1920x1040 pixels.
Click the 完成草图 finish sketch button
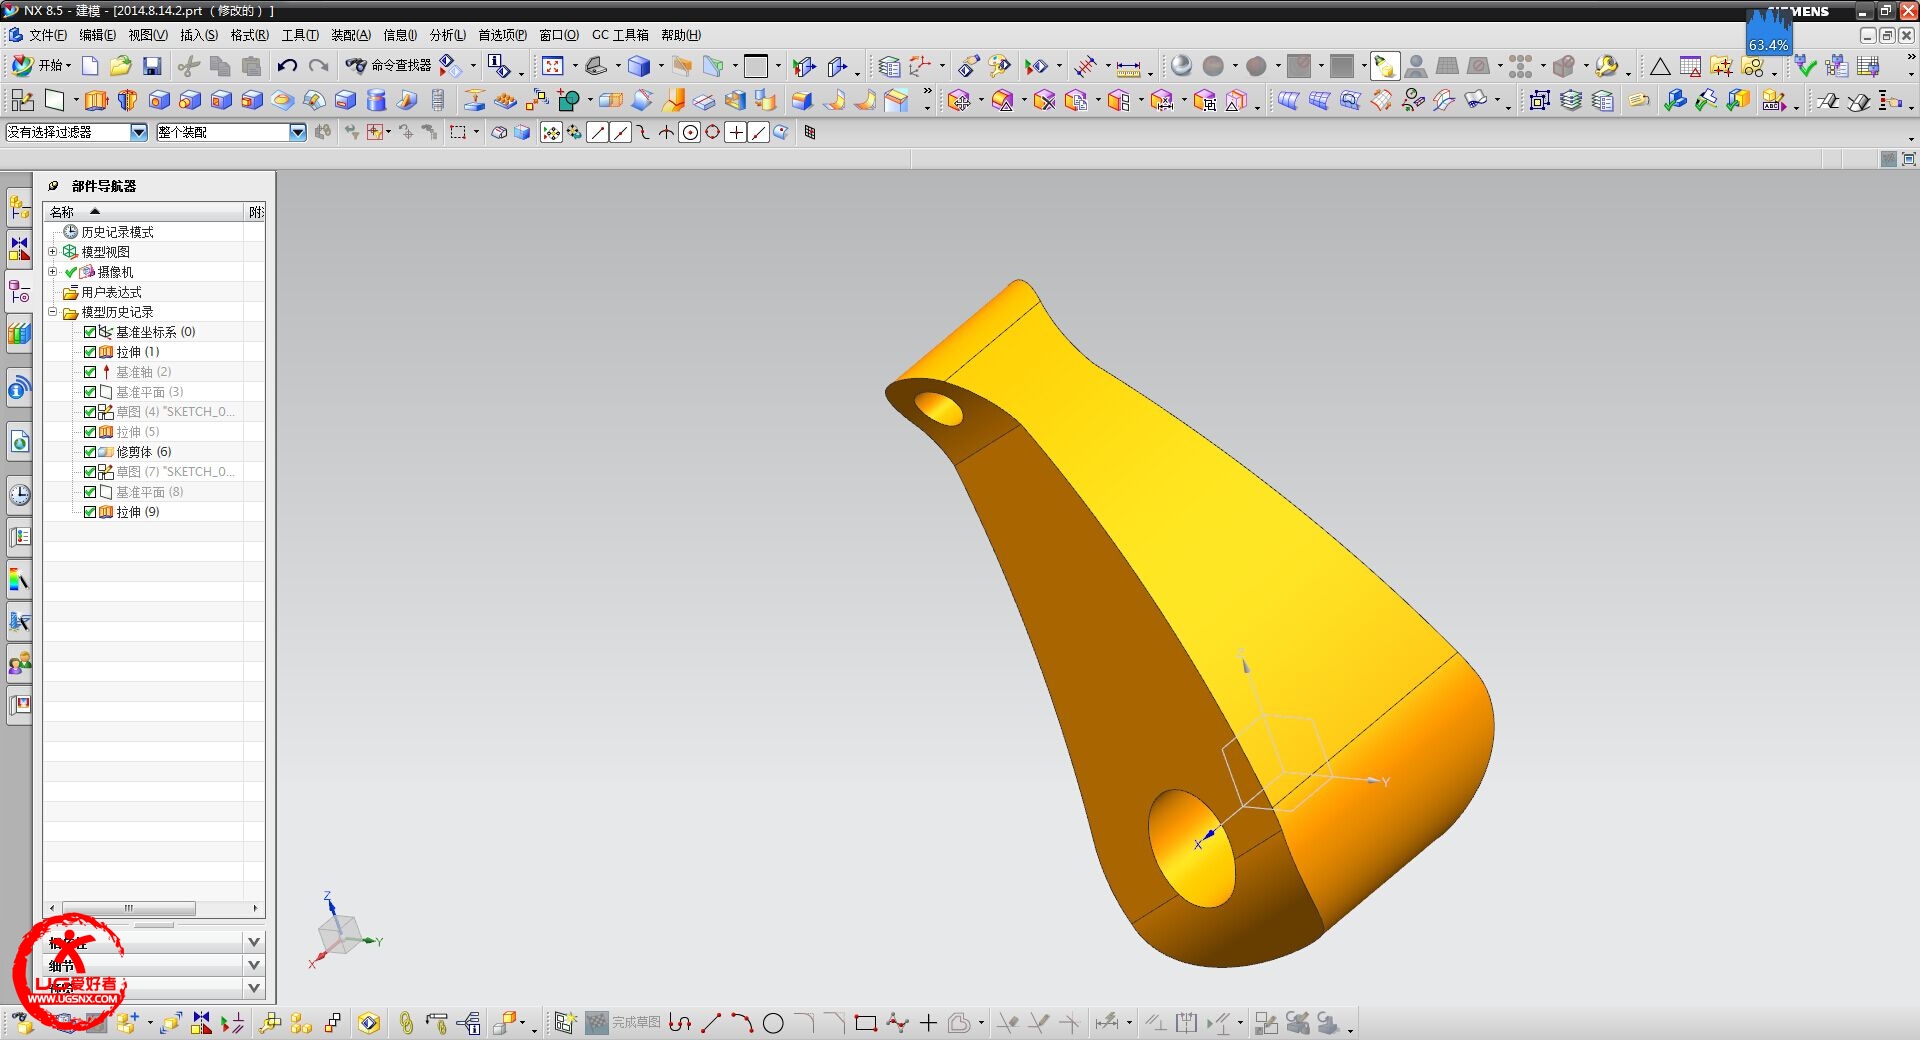[x=624, y=1023]
